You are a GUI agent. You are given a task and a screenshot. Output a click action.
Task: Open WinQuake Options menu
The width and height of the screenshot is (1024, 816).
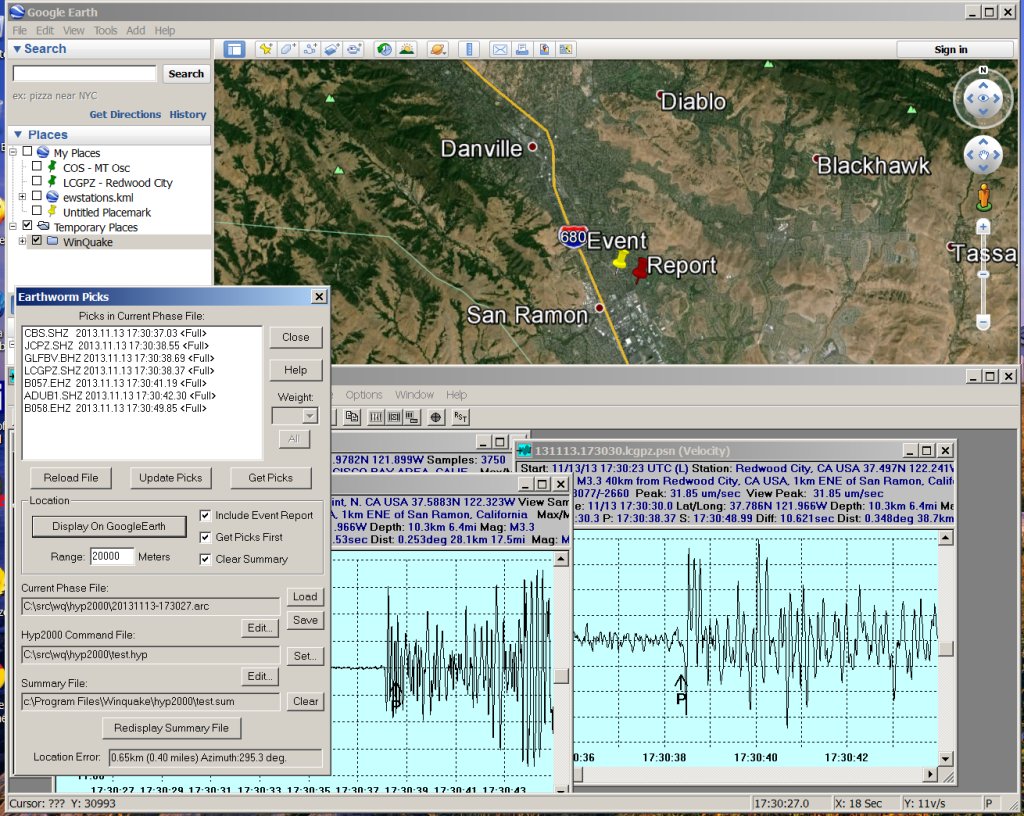point(364,395)
